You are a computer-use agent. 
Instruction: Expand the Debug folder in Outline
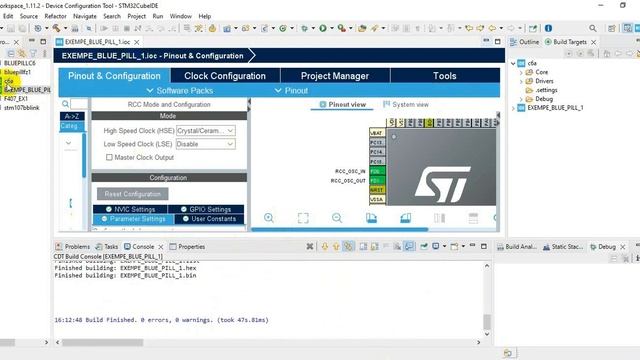click(521, 99)
